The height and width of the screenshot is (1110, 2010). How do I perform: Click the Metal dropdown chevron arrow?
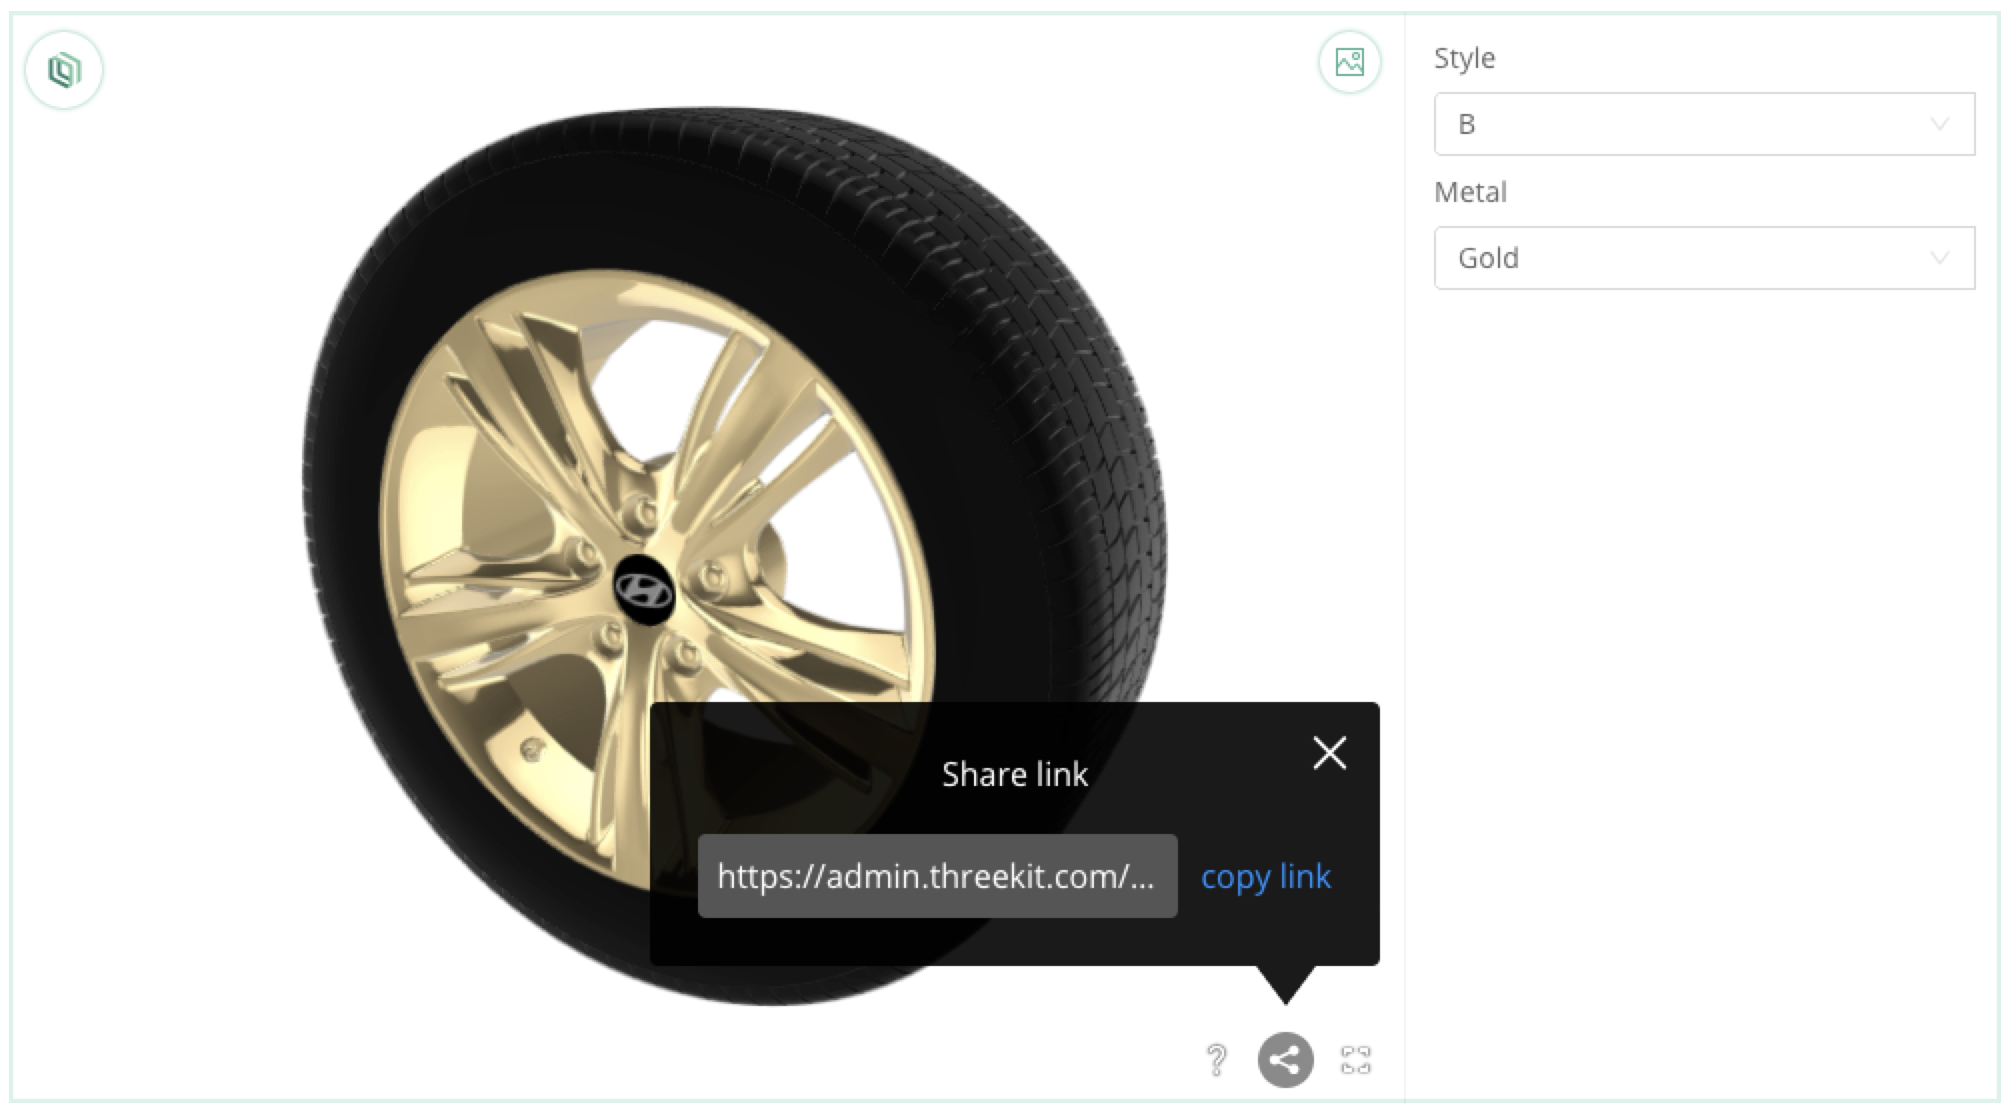point(1939,258)
